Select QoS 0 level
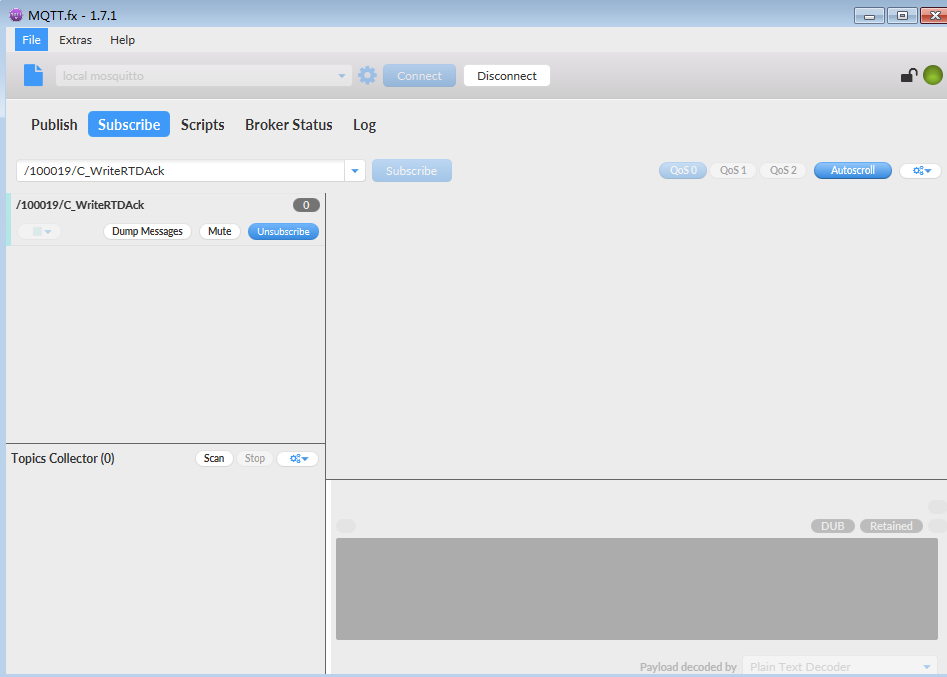 click(683, 171)
